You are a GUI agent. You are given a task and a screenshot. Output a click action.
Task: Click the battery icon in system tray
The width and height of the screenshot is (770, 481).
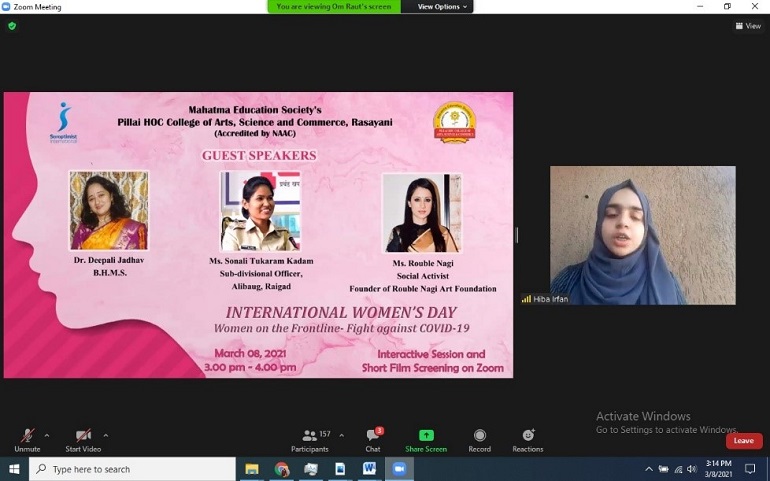click(663, 469)
